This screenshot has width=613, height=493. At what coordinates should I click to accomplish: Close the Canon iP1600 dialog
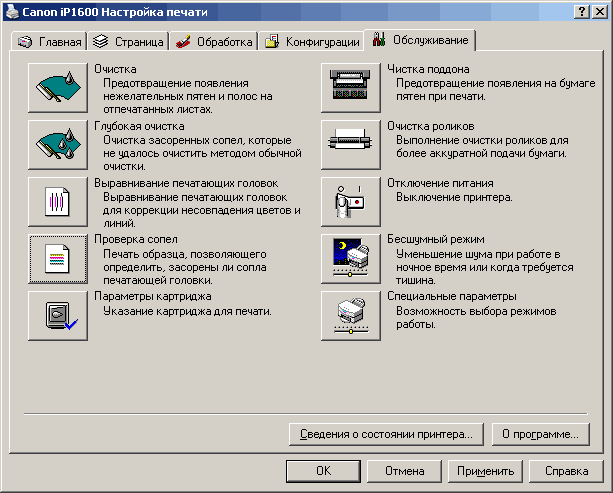(x=600, y=12)
